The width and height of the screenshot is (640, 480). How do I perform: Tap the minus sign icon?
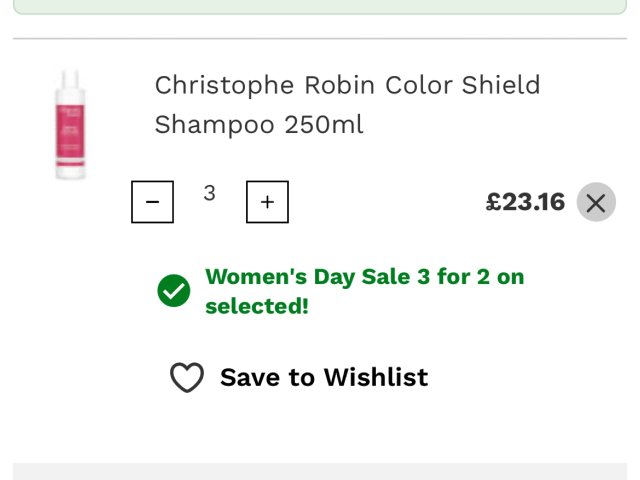pos(152,202)
